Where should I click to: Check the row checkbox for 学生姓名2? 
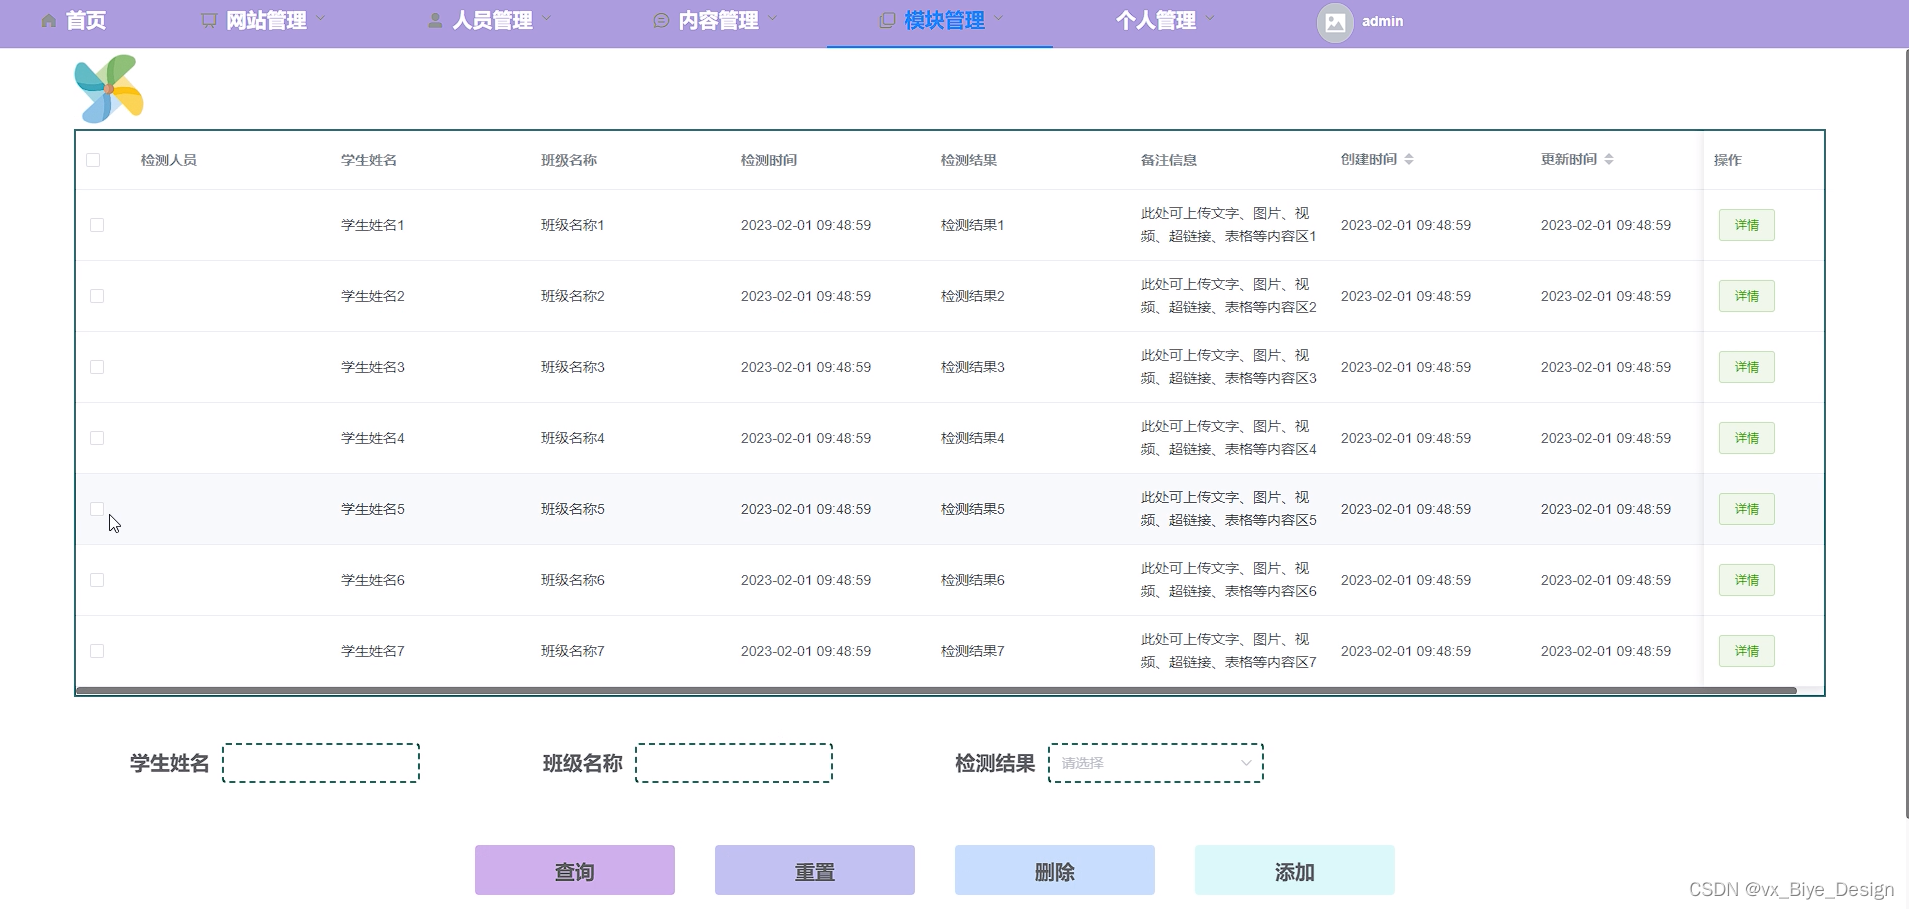click(x=97, y=296)
